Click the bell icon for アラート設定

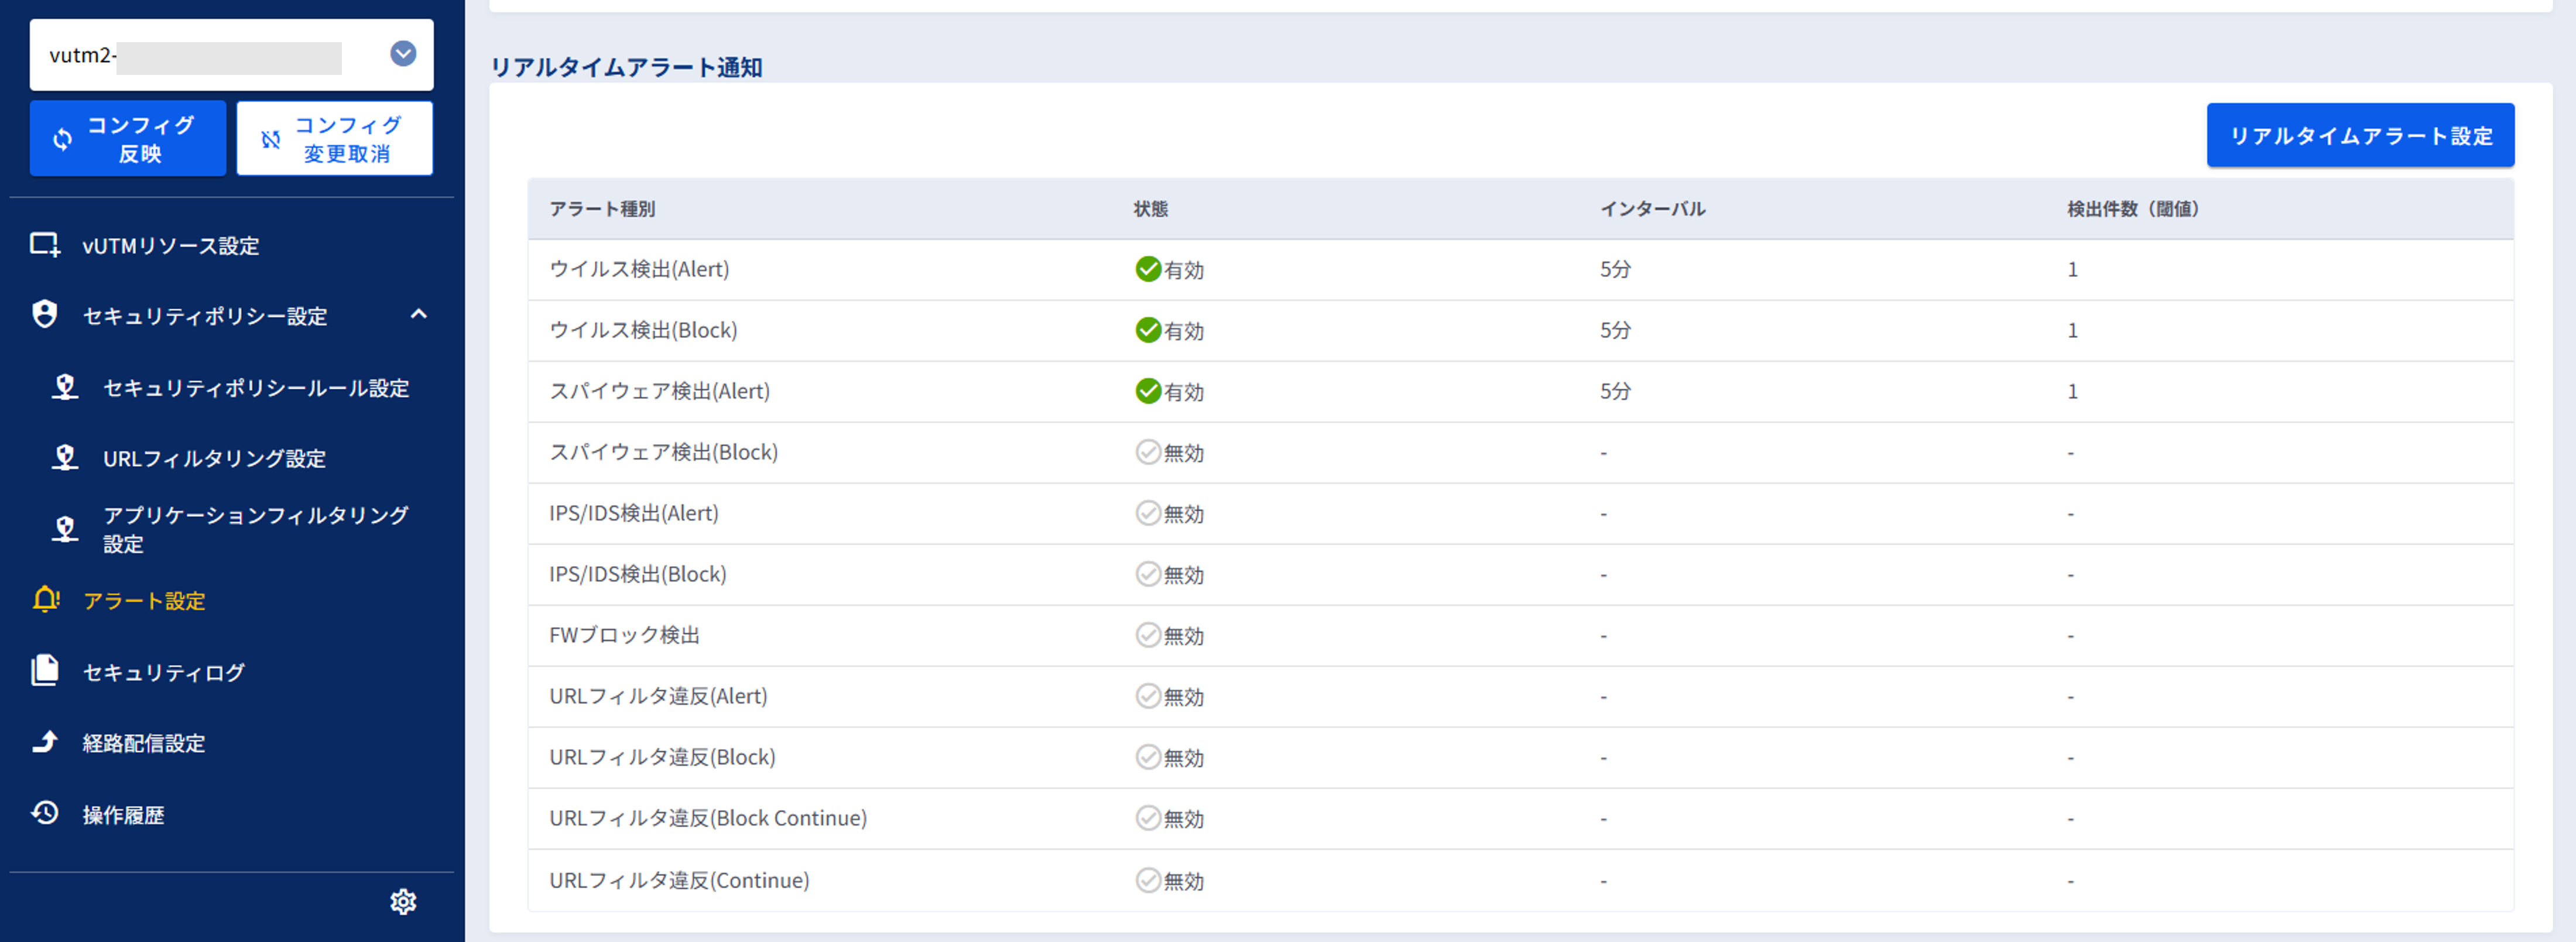[x=46, y=600]
